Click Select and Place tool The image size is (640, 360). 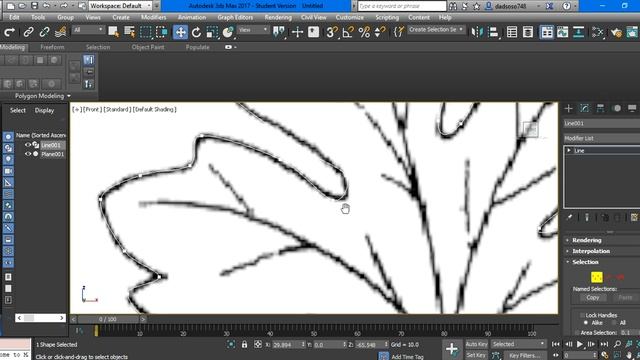click(228, 32)
